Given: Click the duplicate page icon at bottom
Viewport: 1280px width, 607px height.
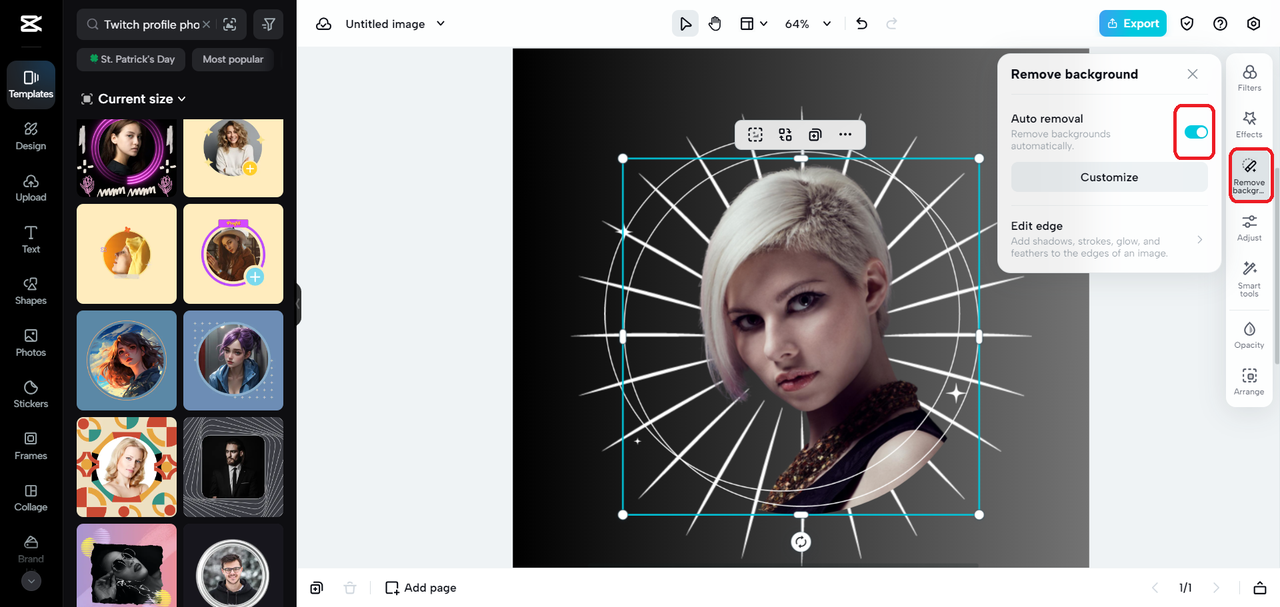Looking at the screenshot, I should (x=316, y=588).
